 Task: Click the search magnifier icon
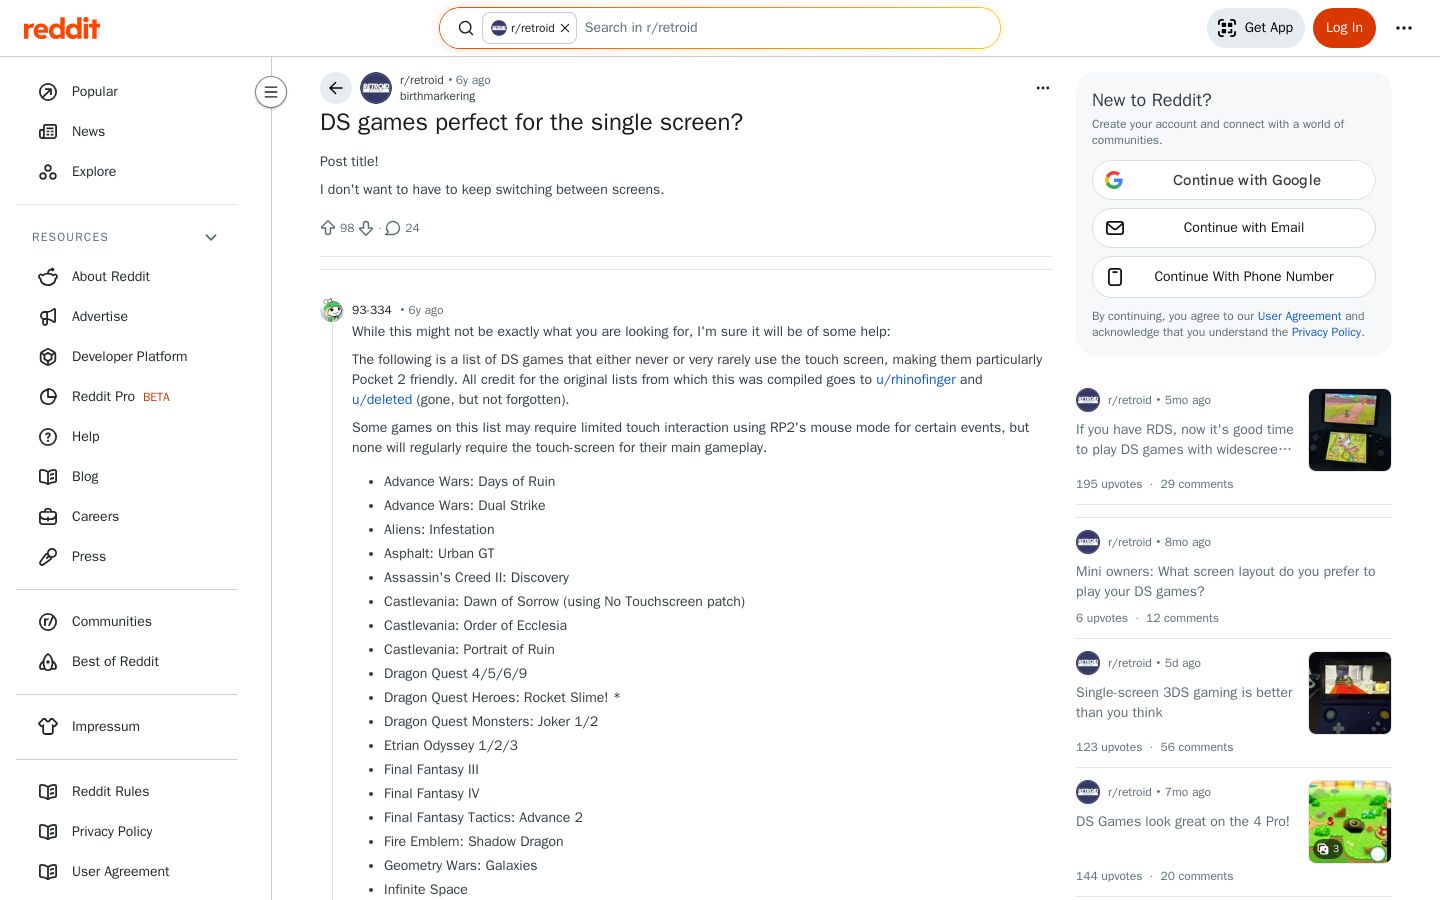pyautogui.click(x=466, y=28)
